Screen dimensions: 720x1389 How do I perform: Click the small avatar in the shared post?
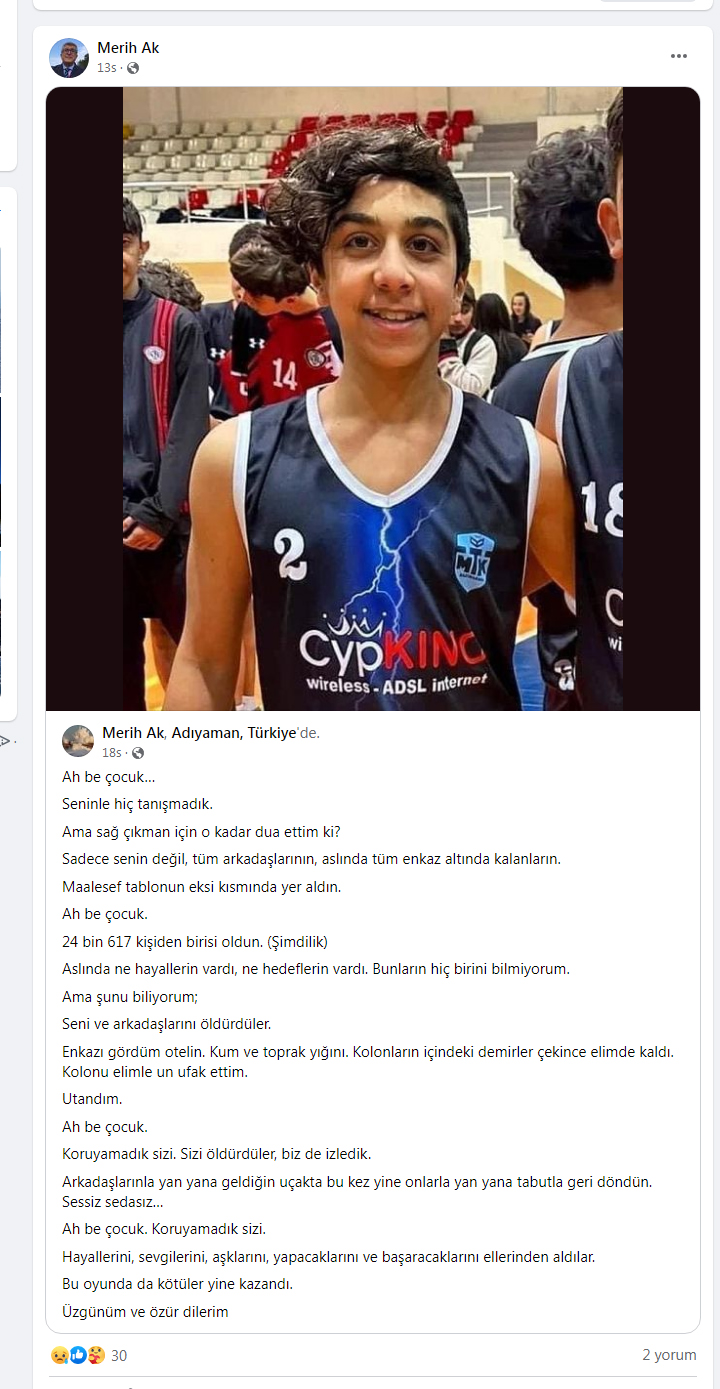click(78, 741)
